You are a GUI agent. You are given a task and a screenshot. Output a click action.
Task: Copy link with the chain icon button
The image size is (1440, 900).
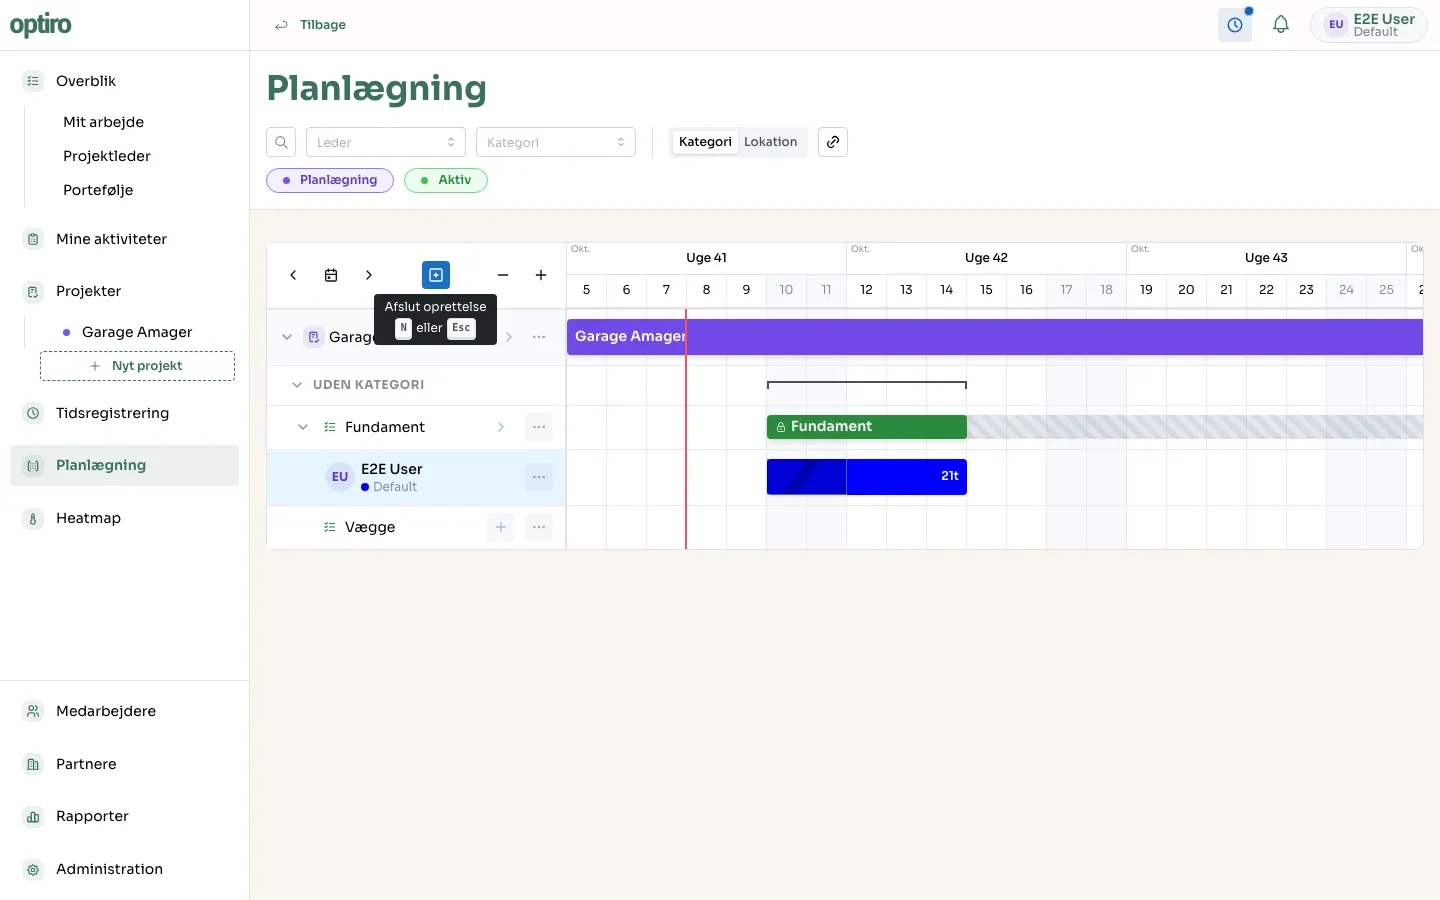tap(833, 142)
